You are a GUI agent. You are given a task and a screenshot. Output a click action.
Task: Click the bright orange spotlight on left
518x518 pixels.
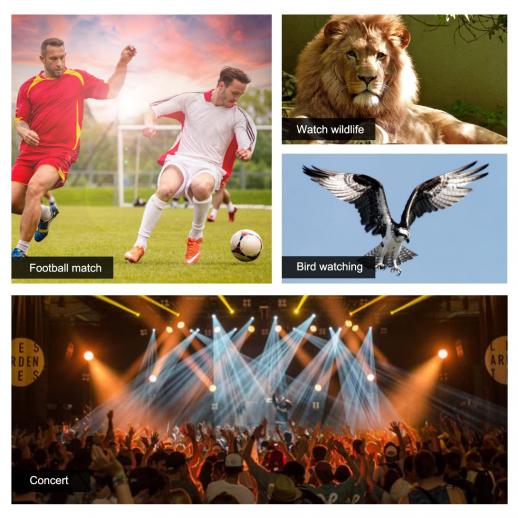coord(89,356)
